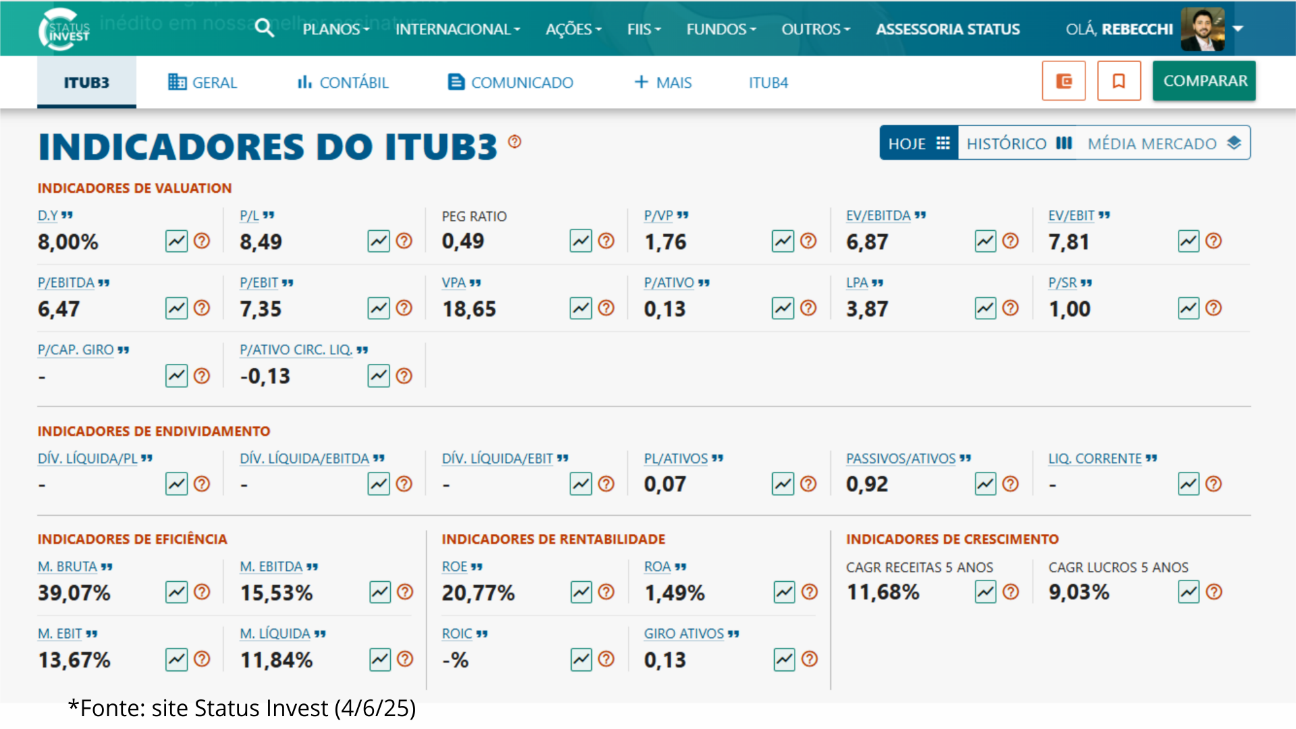Click the PASSIVOS/ATIVOS value 0,92
1296x729 pixels.
tap(867, 485)
